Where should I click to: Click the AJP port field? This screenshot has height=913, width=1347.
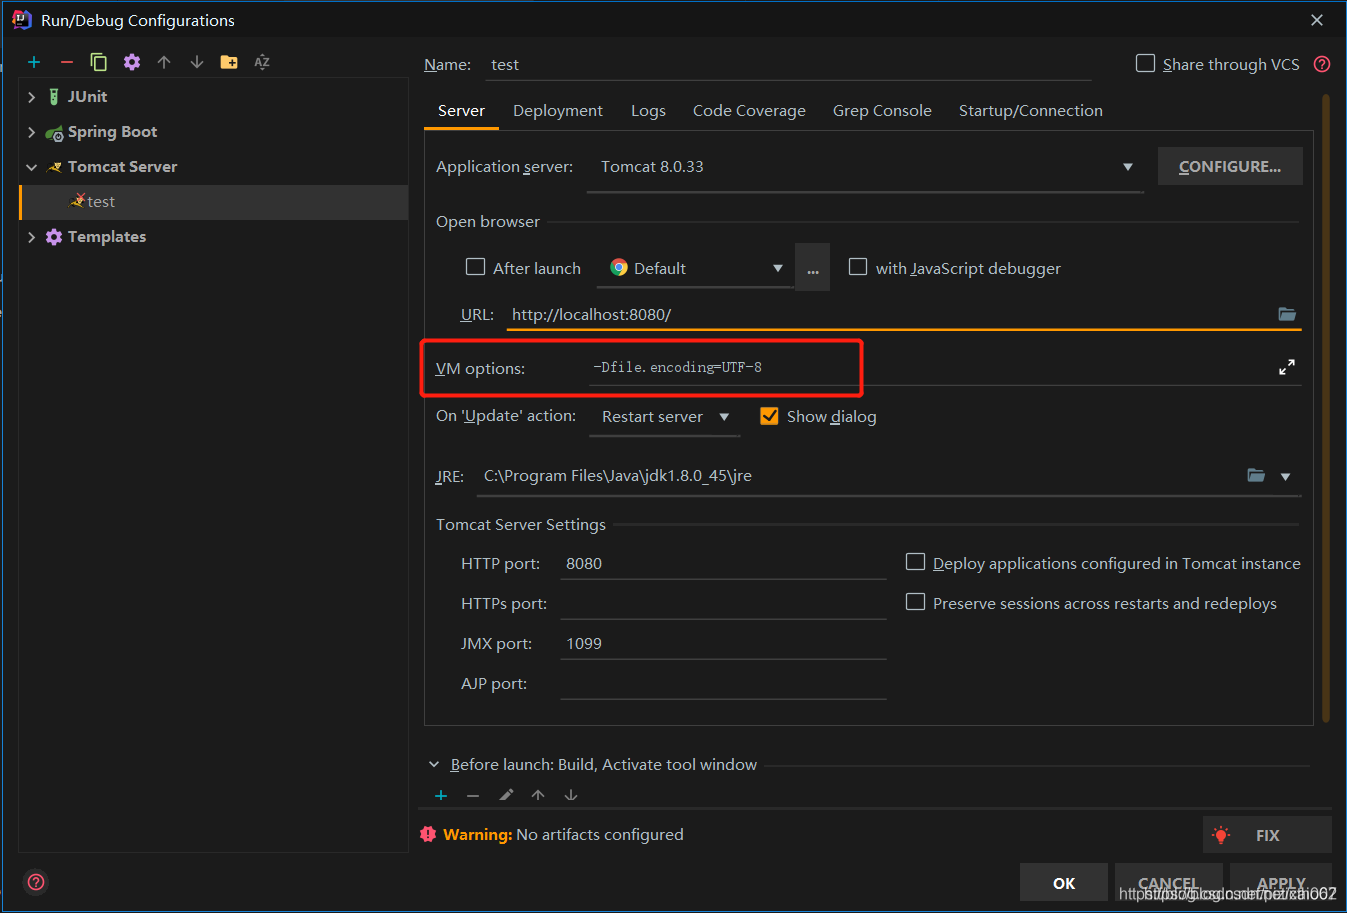[723, 683]
